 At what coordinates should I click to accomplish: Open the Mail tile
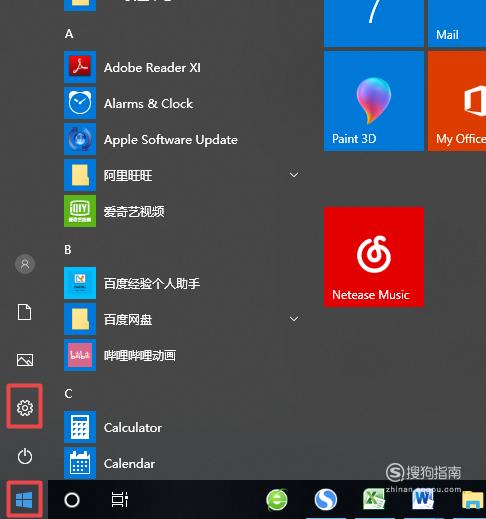pyautogui.click(x=457, y=23)
